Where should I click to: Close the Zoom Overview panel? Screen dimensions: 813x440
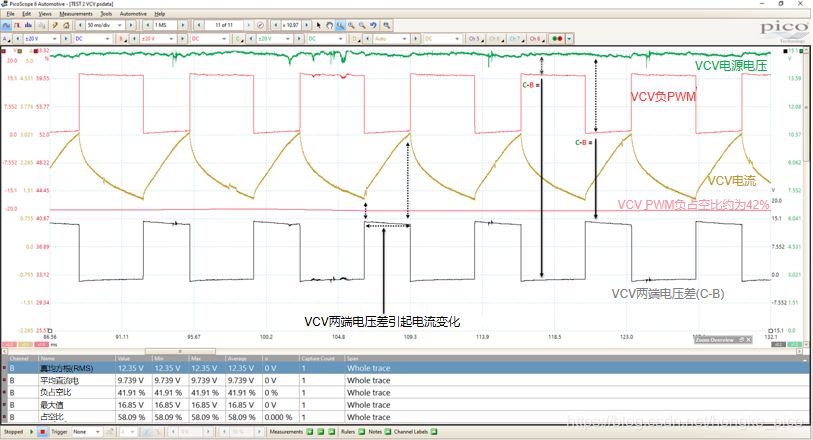click(749, 340)
